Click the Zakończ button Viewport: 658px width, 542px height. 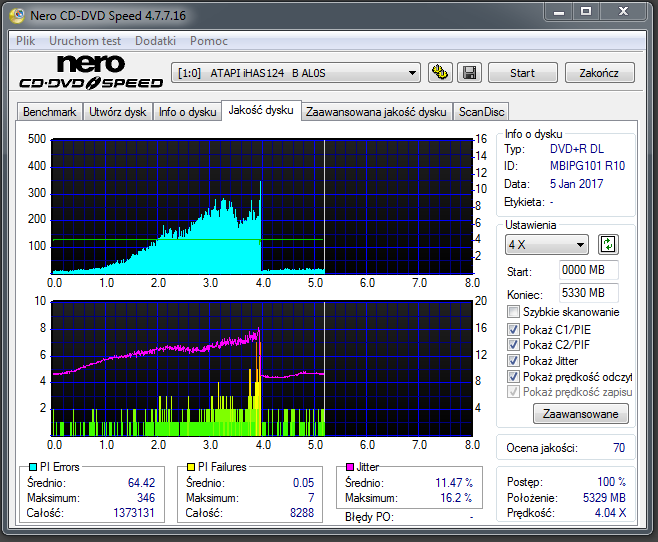click(599, 73)
